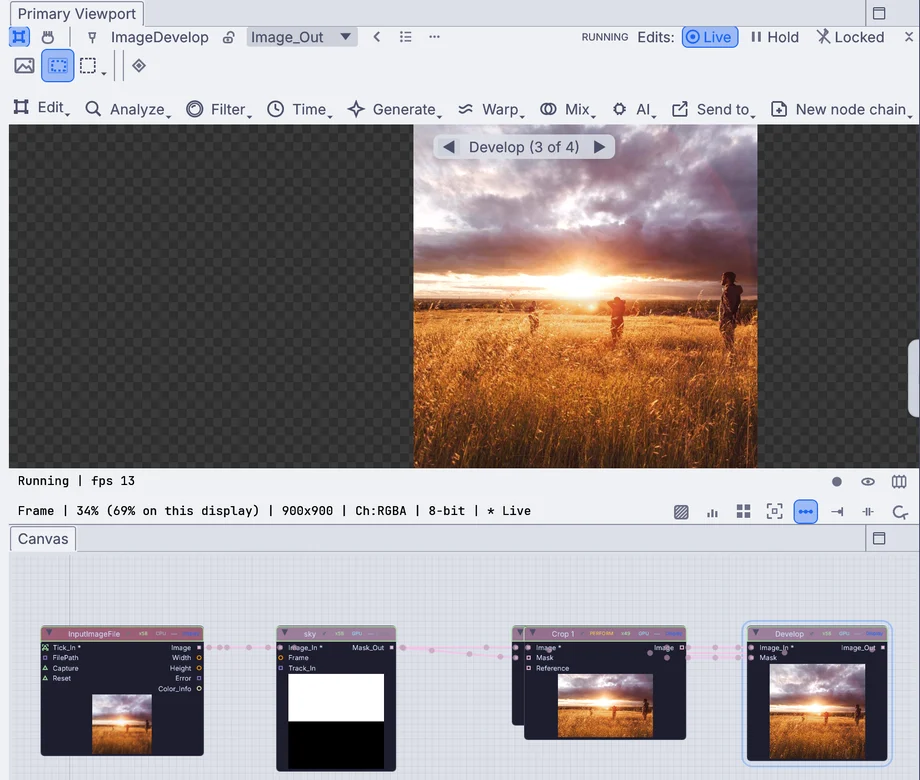
Task: Click the four-squares grid view icon
Action: pos(743,512)
